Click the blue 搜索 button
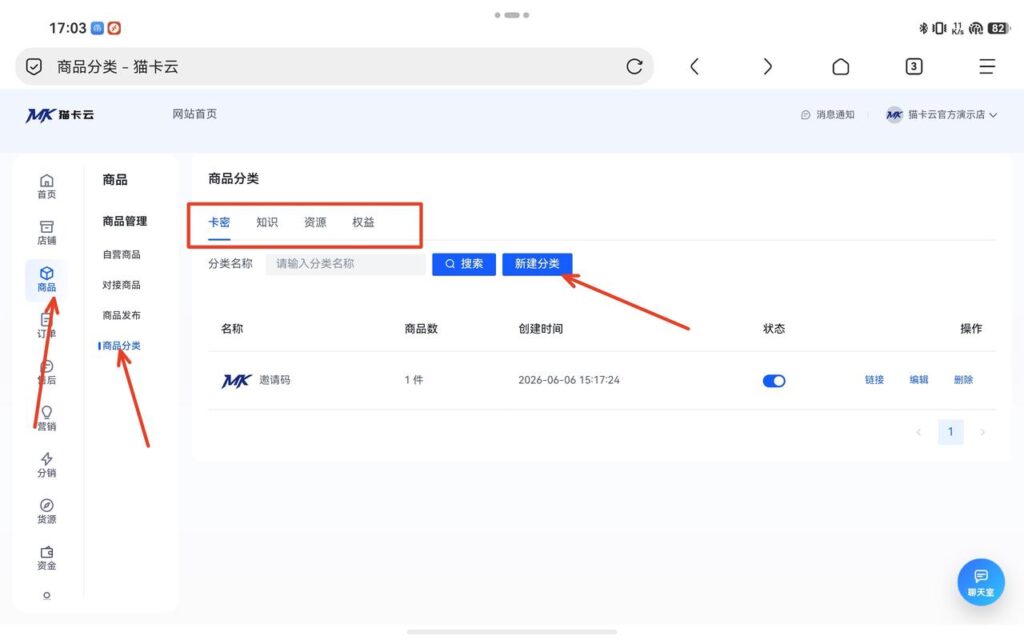Viewport: 1024px width, 640px height. [464, 264]
